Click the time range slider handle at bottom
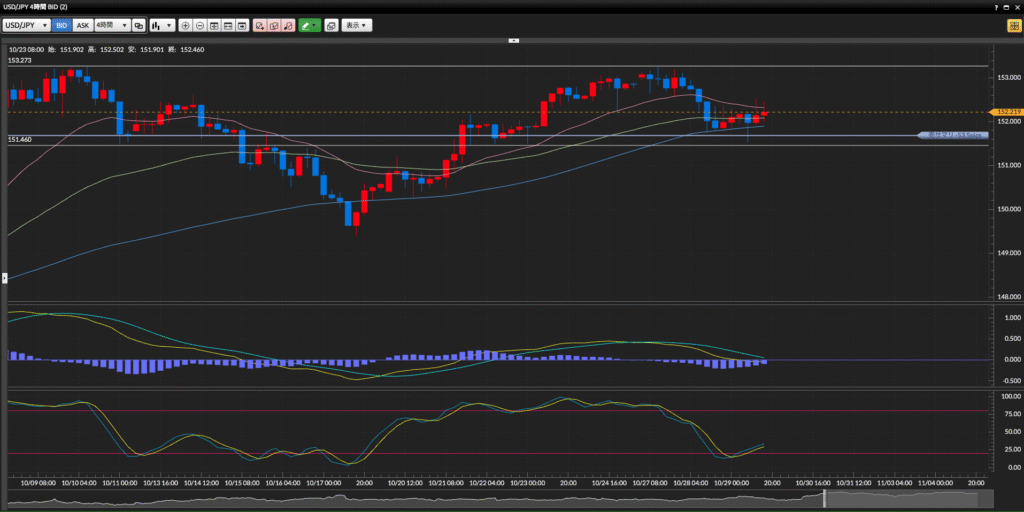1024x512 pixels. pyautogui.click(x=823, y=499)
